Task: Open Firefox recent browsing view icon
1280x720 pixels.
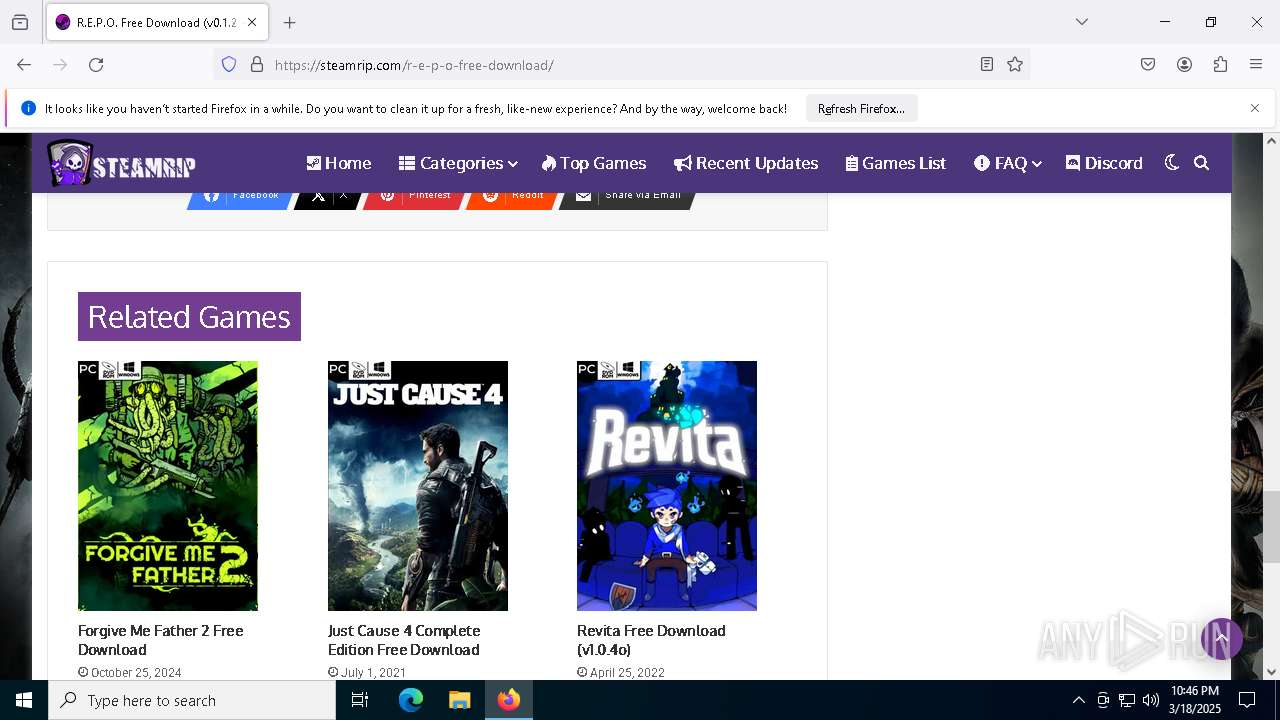Action: (20, 22)
